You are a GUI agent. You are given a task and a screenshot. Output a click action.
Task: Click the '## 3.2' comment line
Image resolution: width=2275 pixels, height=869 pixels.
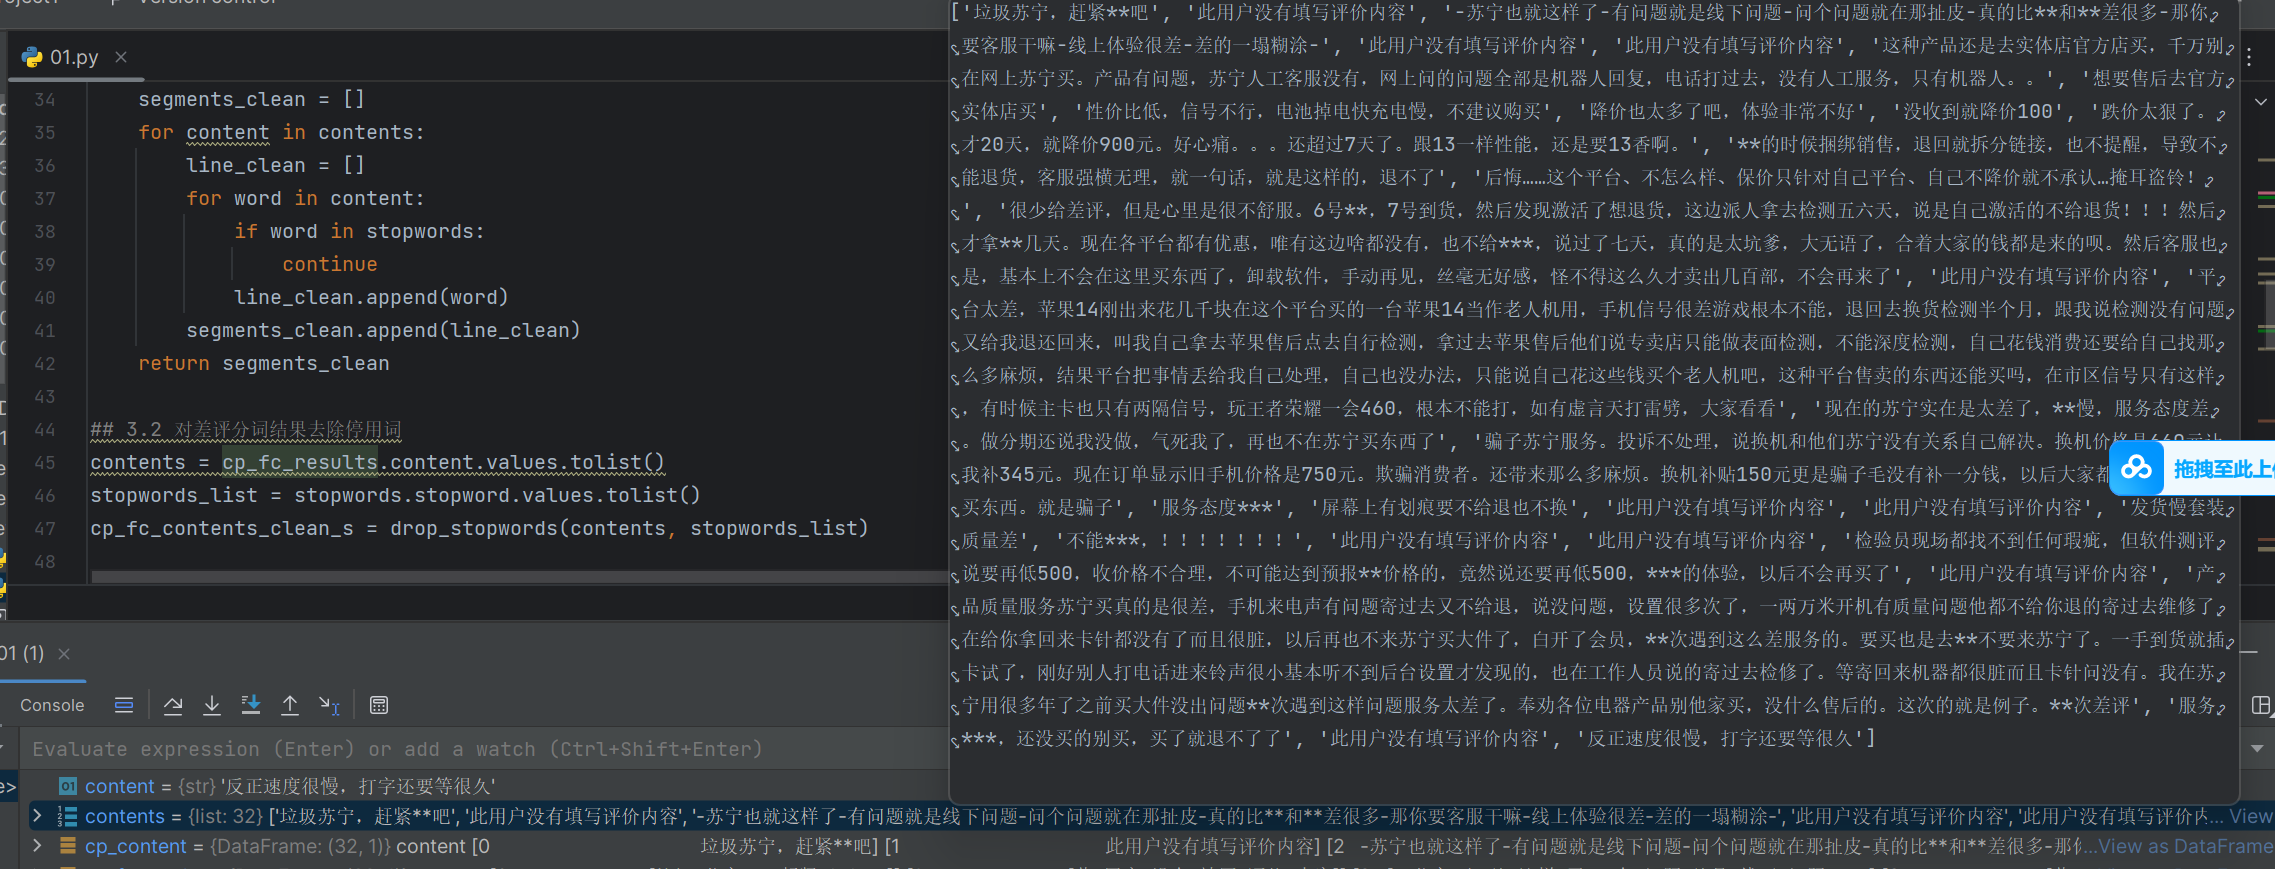tap(246, 429)
